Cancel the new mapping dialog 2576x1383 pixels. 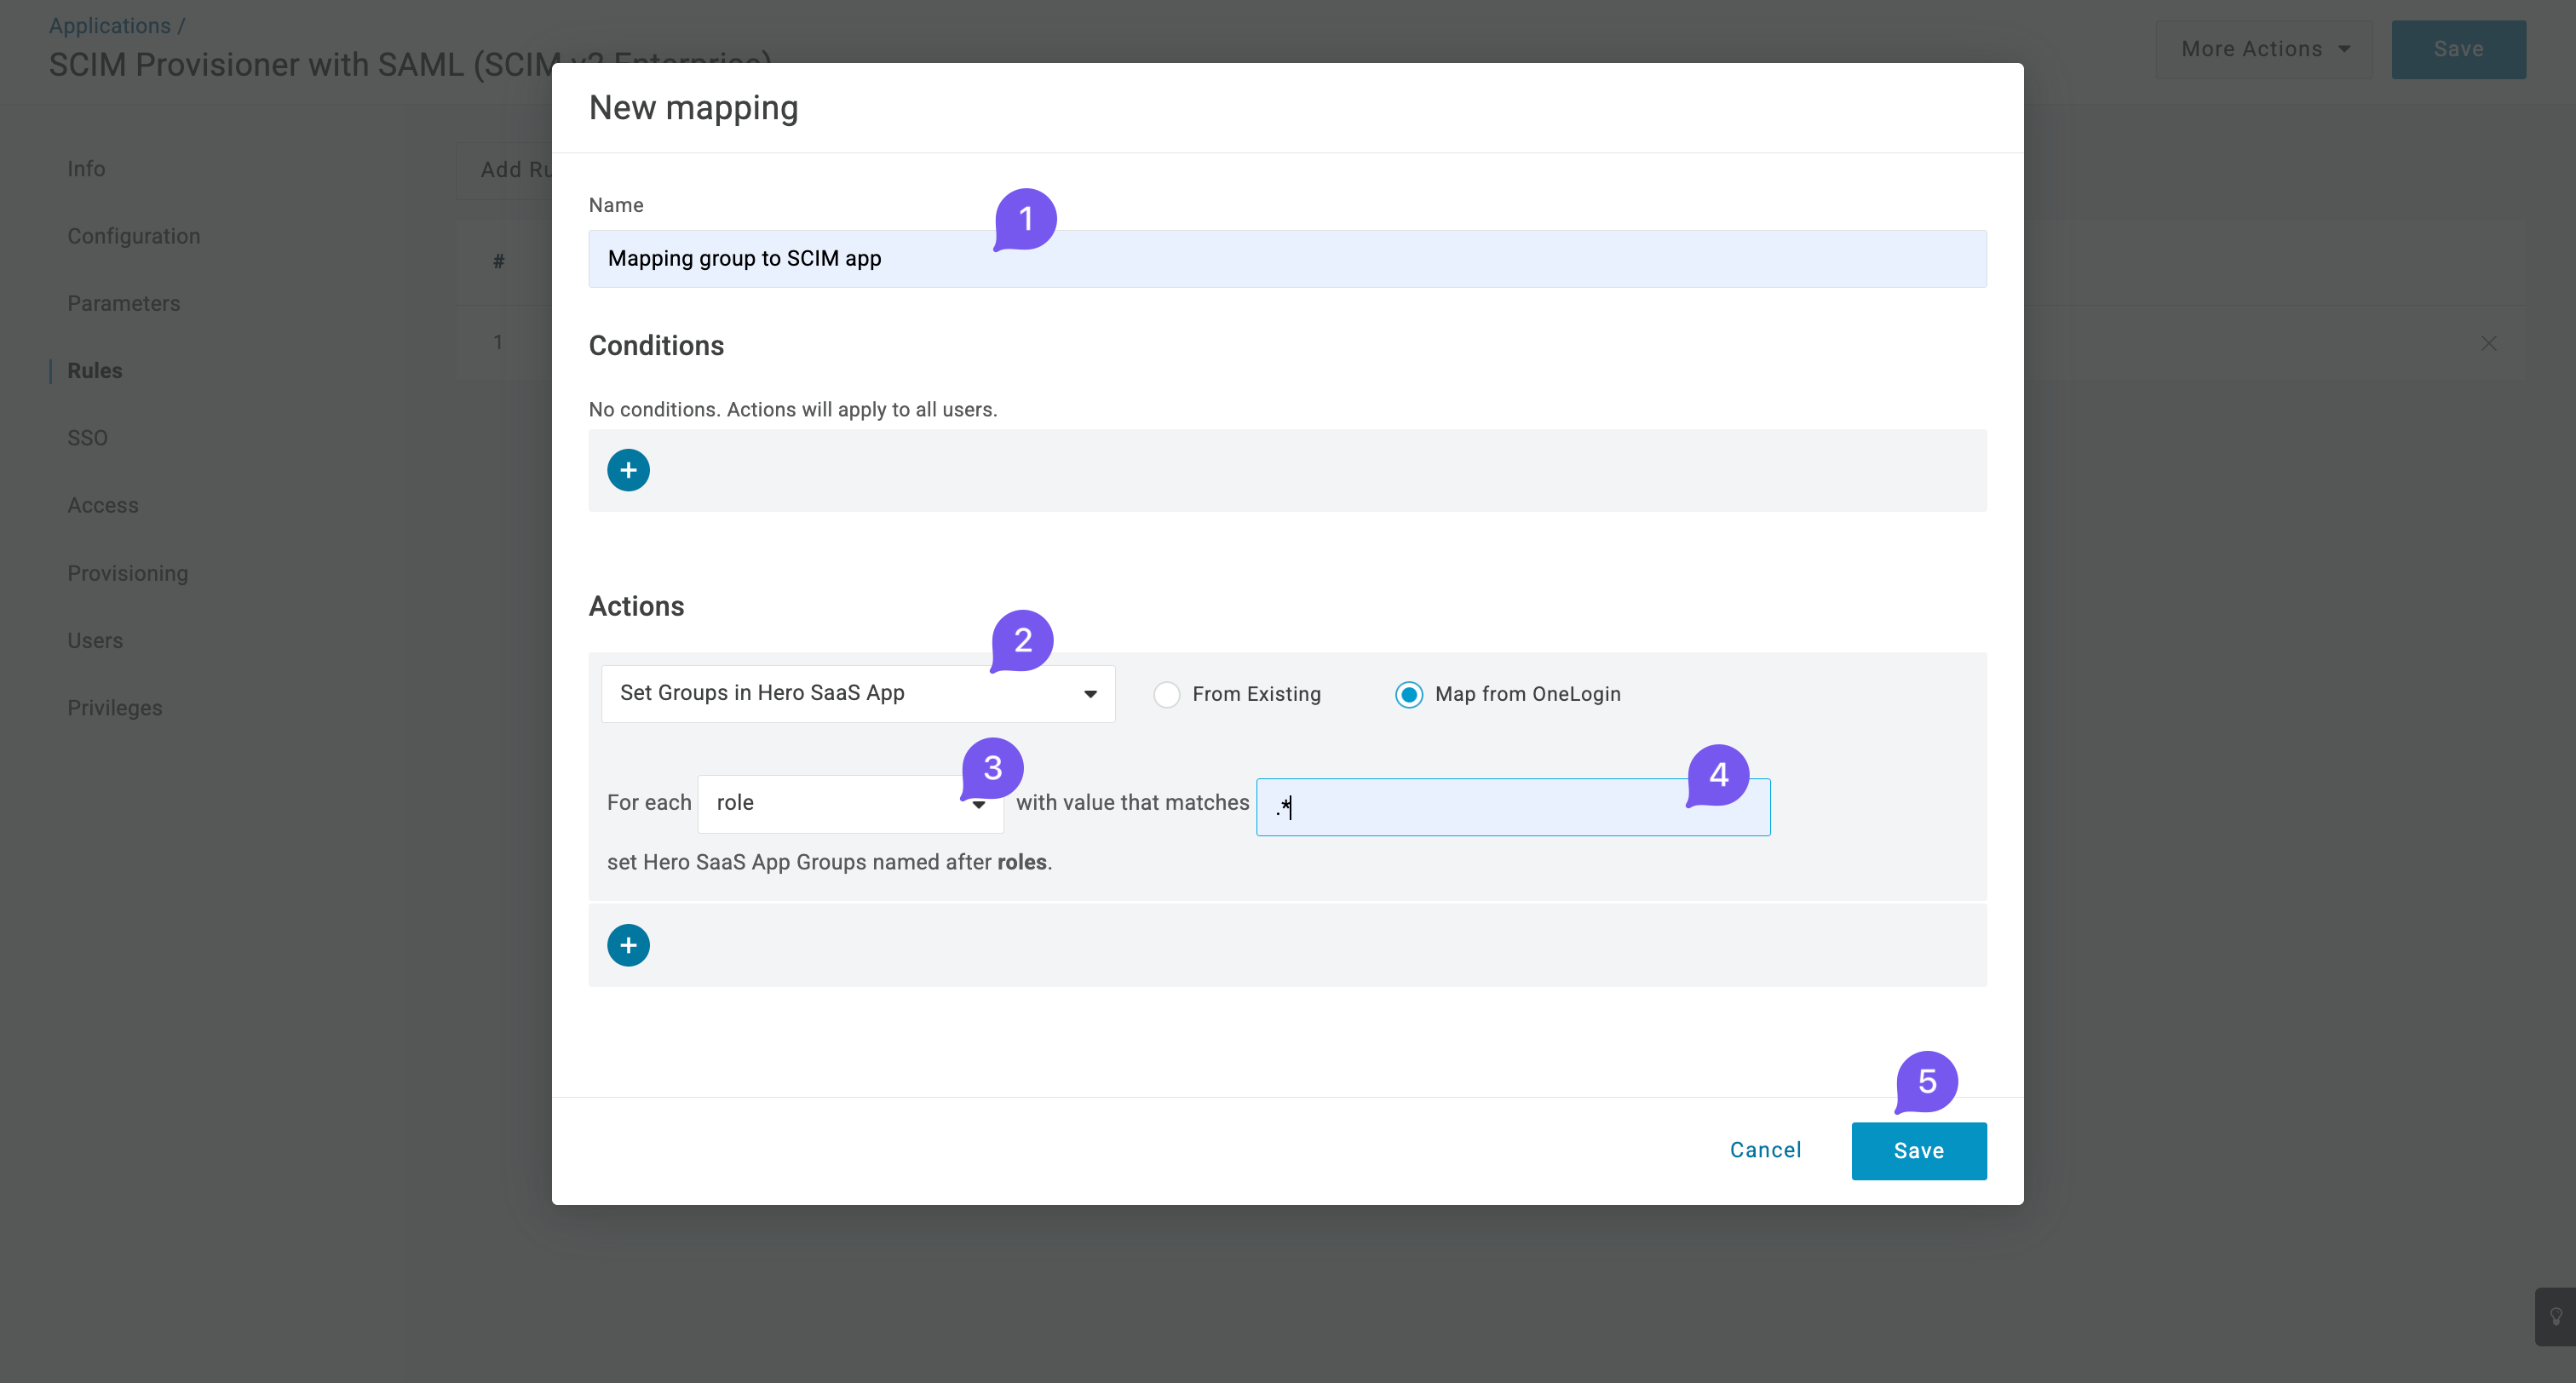pos(1765,1149)
